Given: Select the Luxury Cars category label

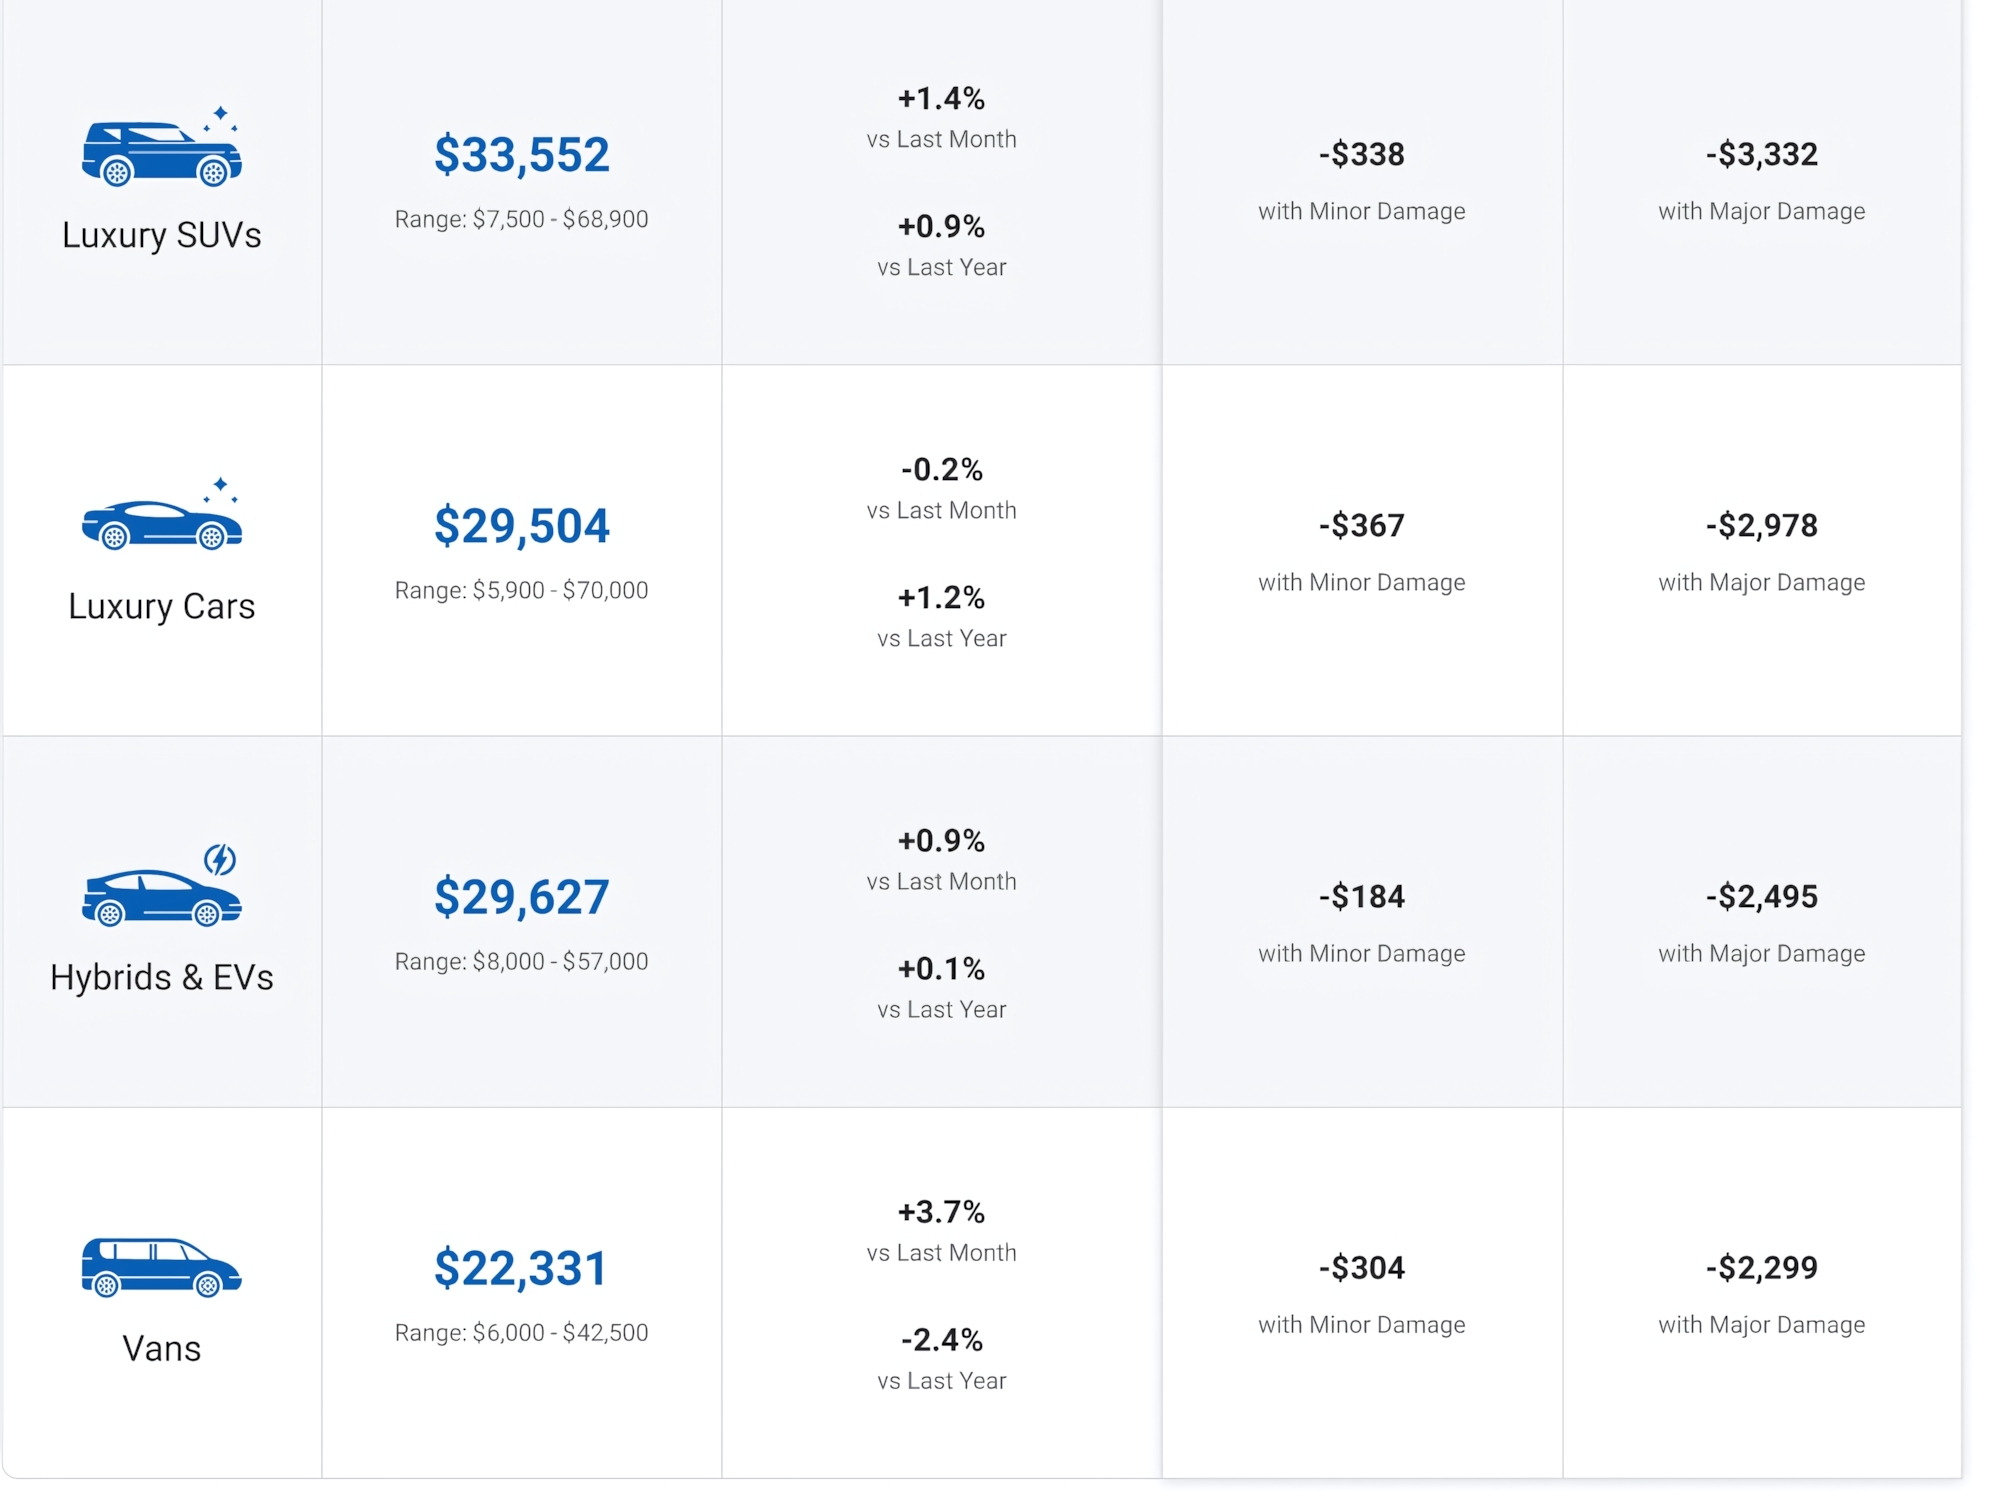Looking at the screenshot, I should pyautogui.click(x=161, y=606).
